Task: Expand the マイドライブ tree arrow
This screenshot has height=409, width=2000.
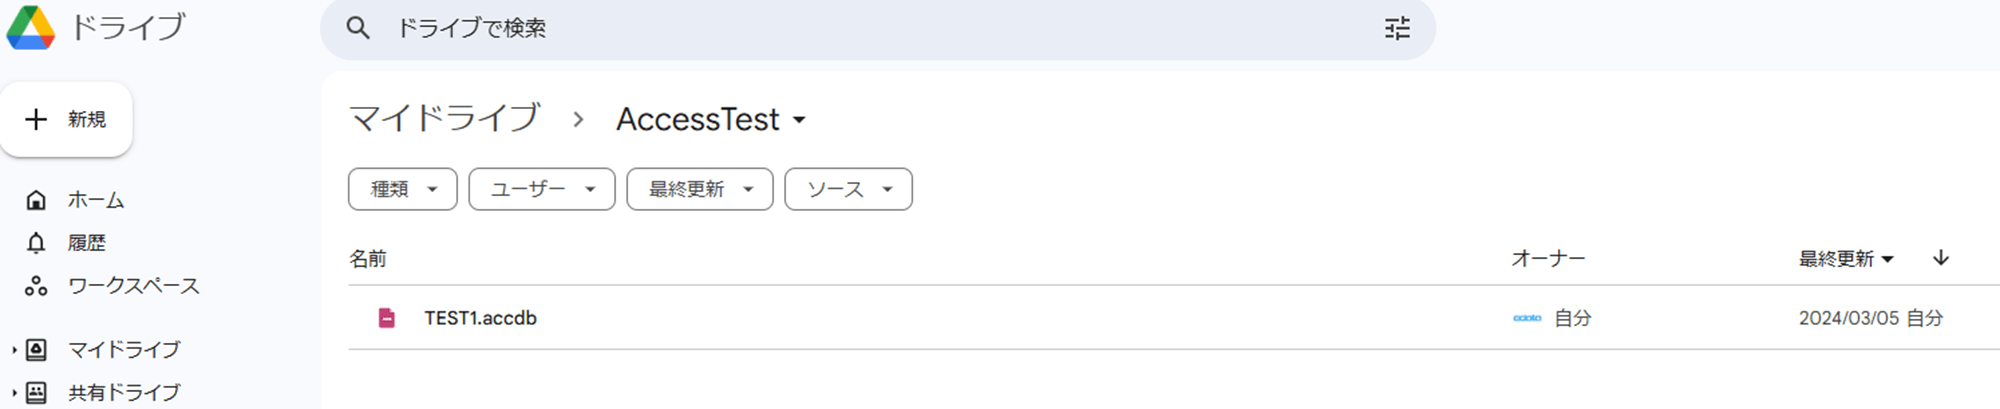Action: 14,350
